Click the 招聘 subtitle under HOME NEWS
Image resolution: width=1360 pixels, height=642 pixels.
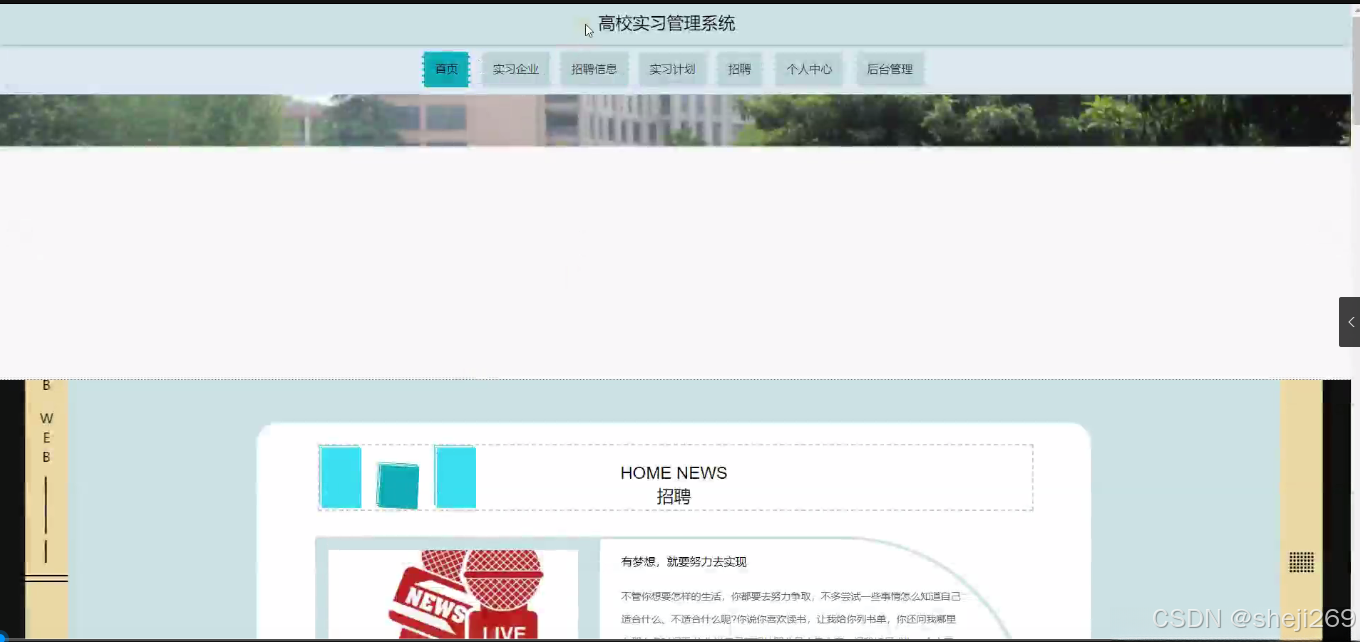(x=674, y=497)
